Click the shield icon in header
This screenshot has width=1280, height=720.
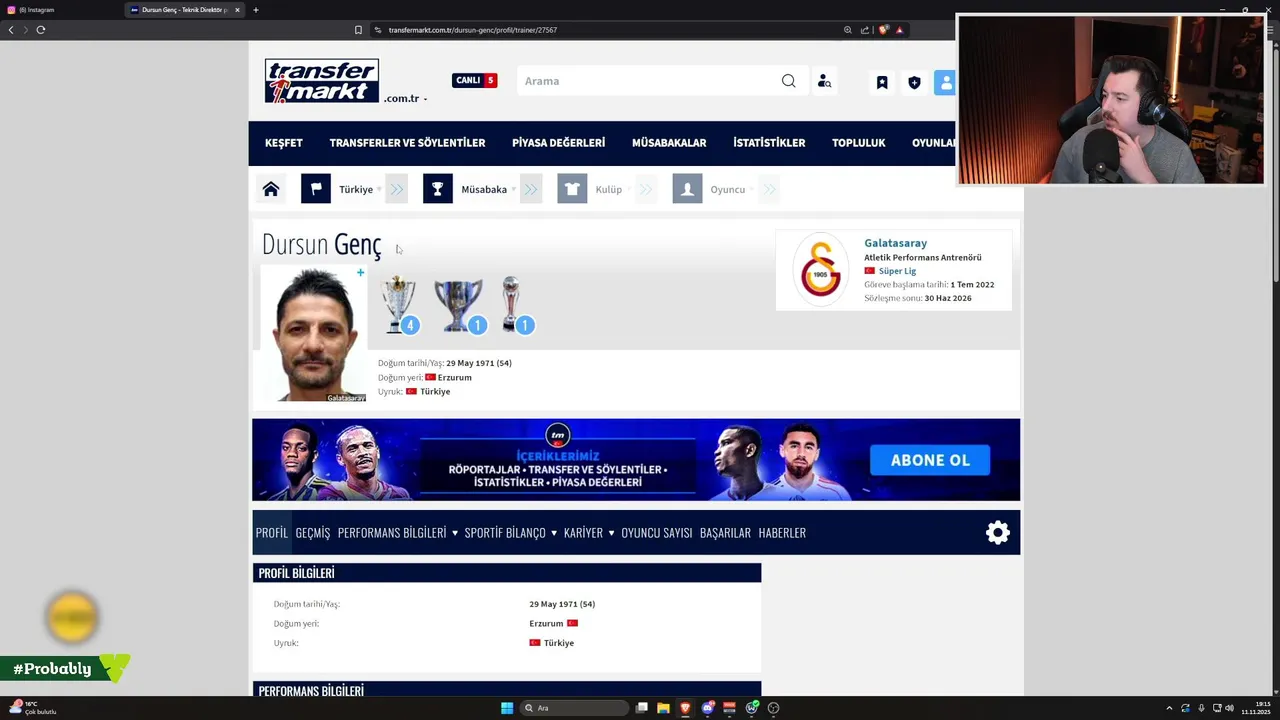[x=914, y=82]
